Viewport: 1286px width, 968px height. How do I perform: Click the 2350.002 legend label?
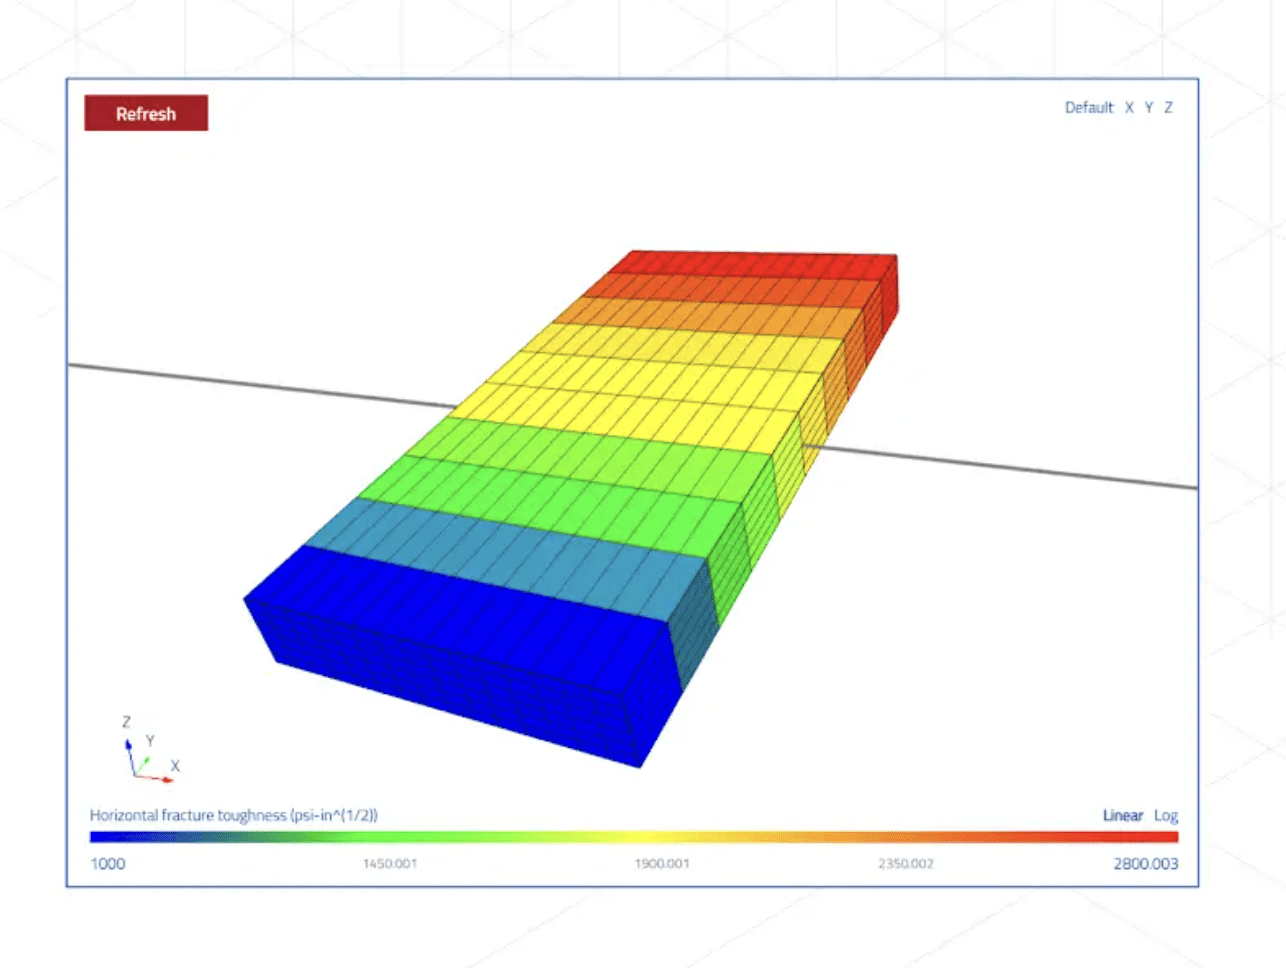[x=906, y=863]
